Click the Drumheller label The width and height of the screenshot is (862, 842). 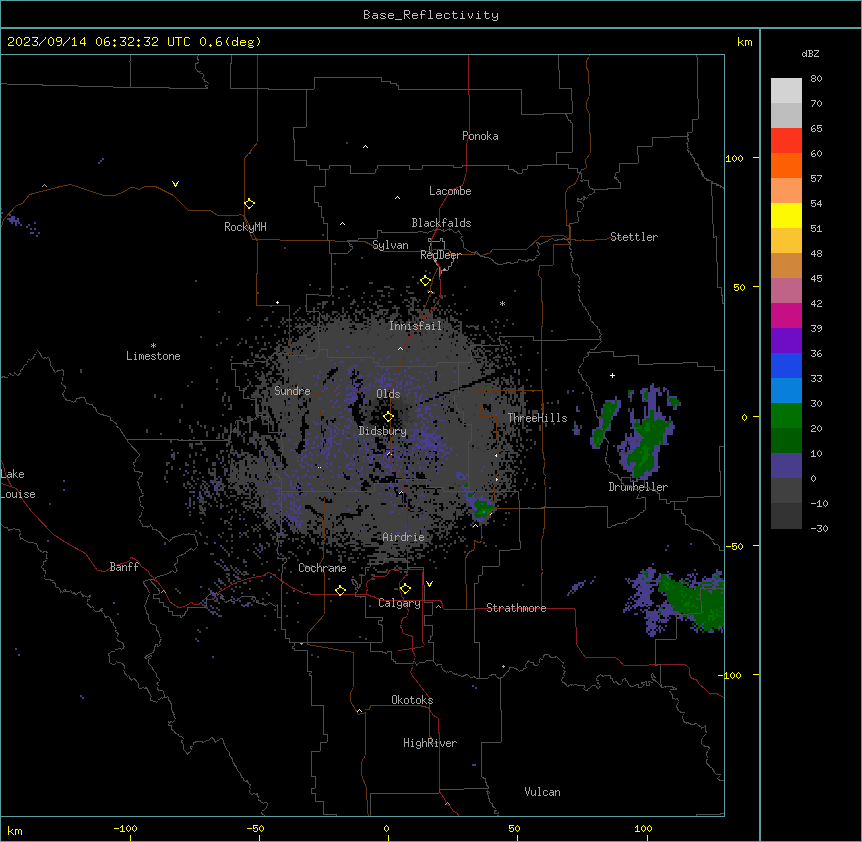[638, 487]
